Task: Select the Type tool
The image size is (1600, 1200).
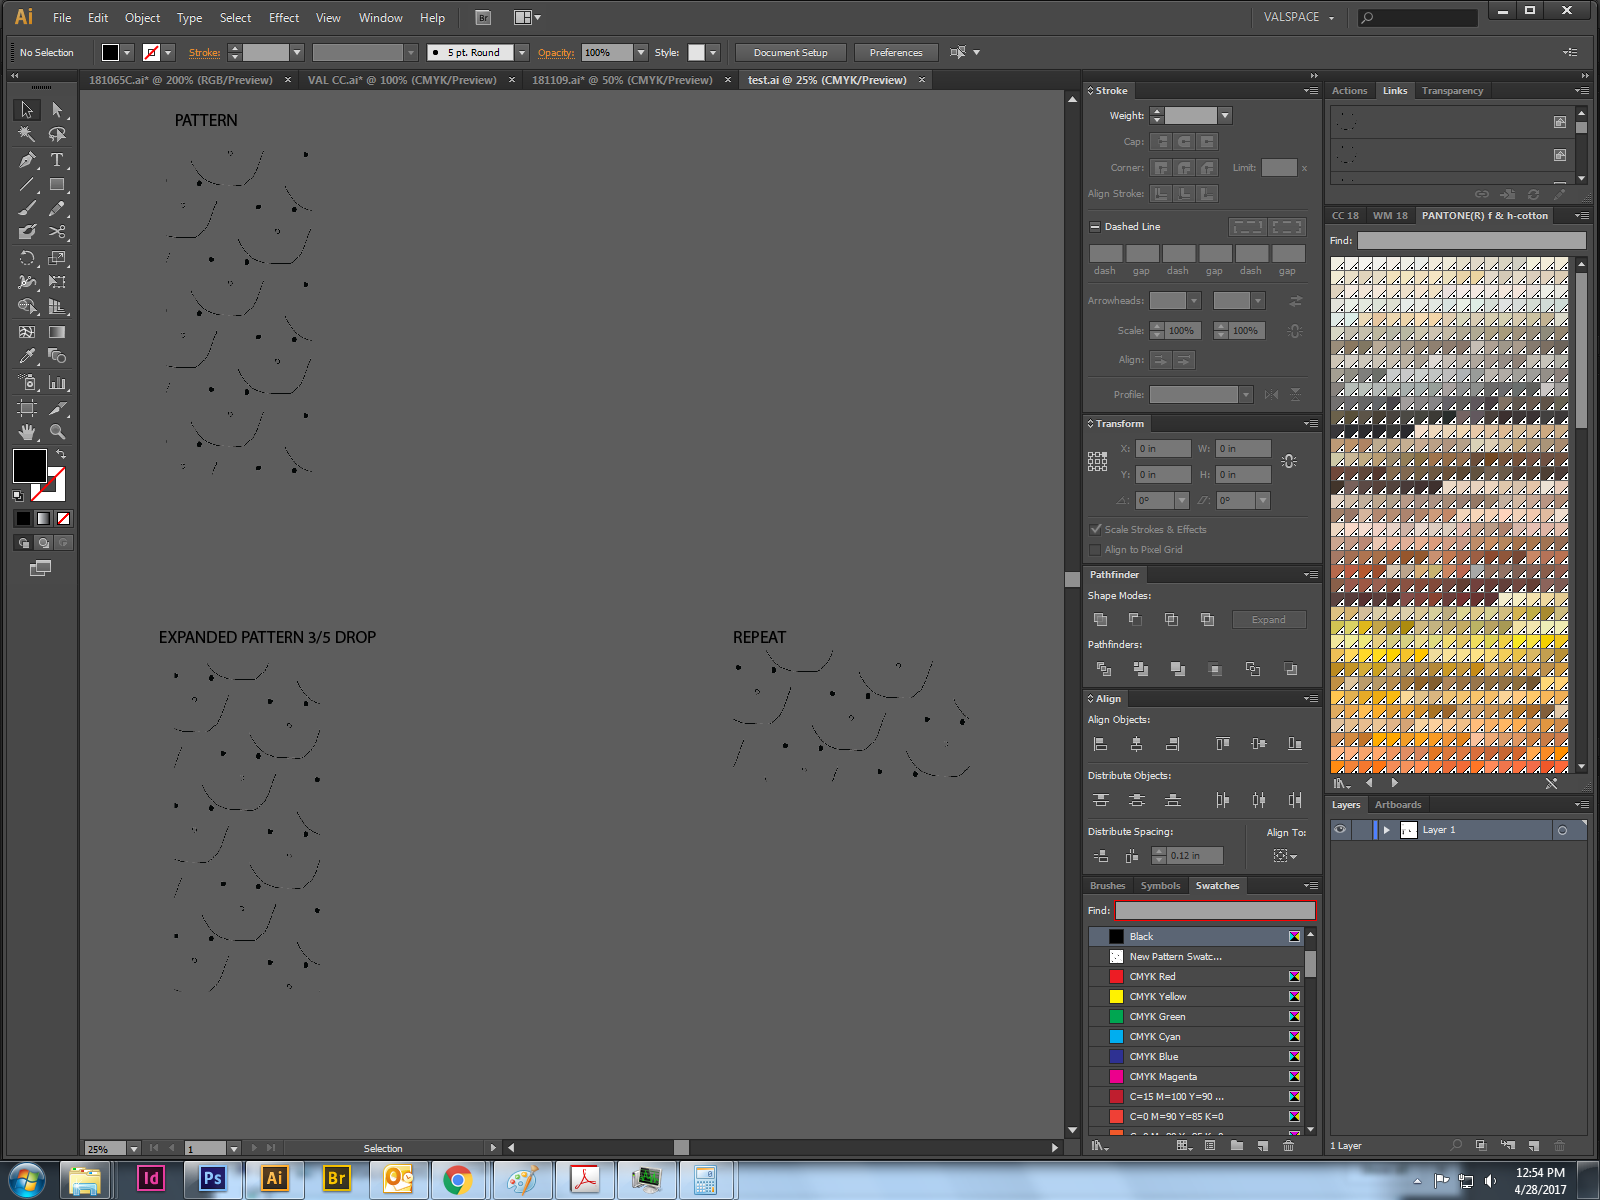Action: 57,160
